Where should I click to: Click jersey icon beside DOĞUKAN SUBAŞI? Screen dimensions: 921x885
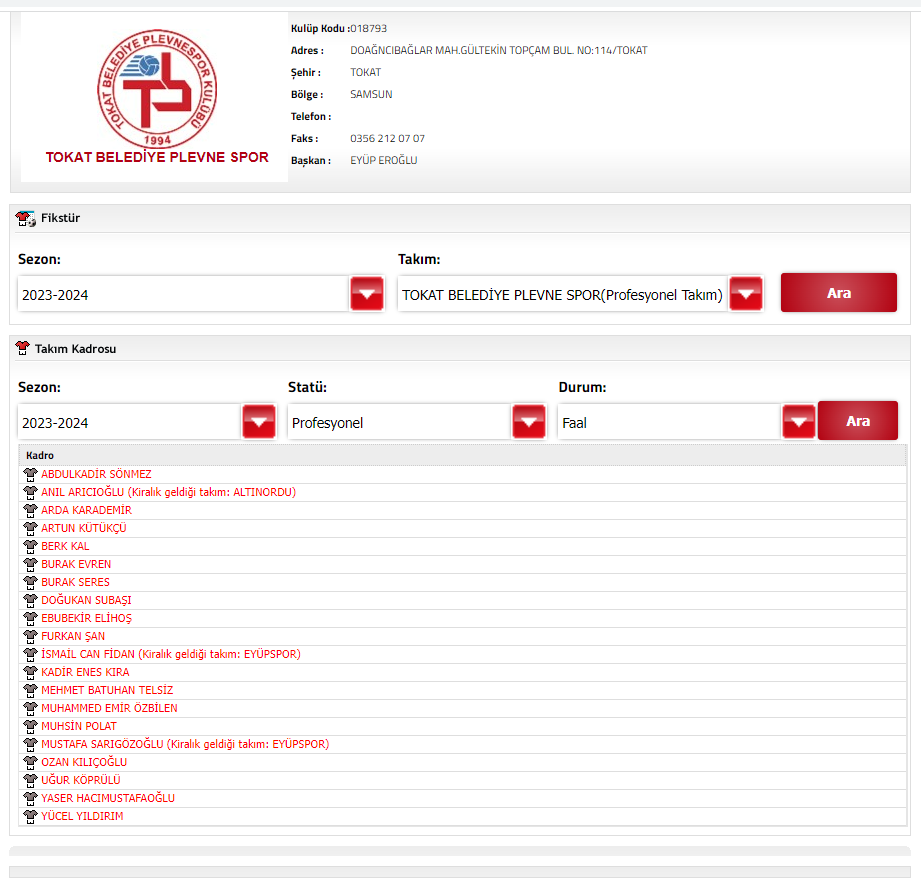(x=31, y=600)
